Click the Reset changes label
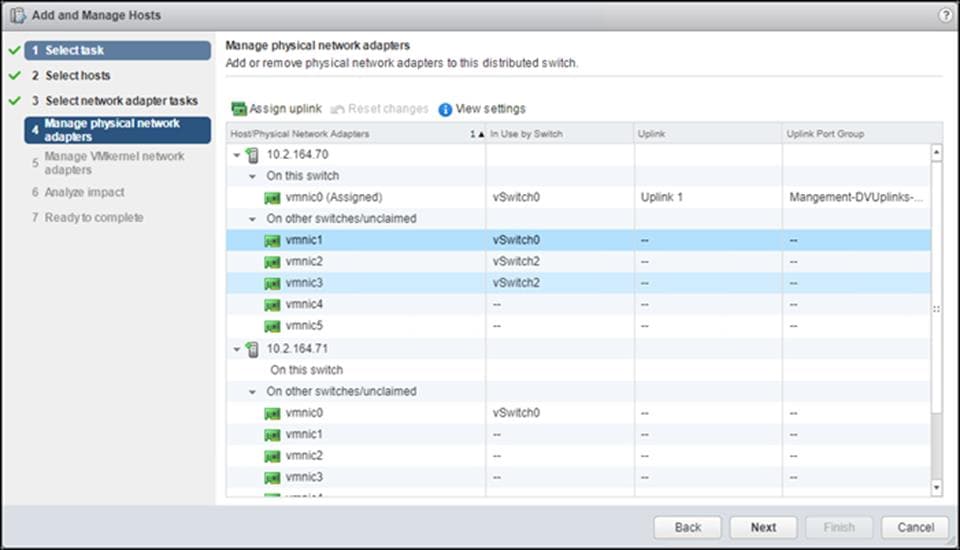960x550 pixels. [388, 109]
